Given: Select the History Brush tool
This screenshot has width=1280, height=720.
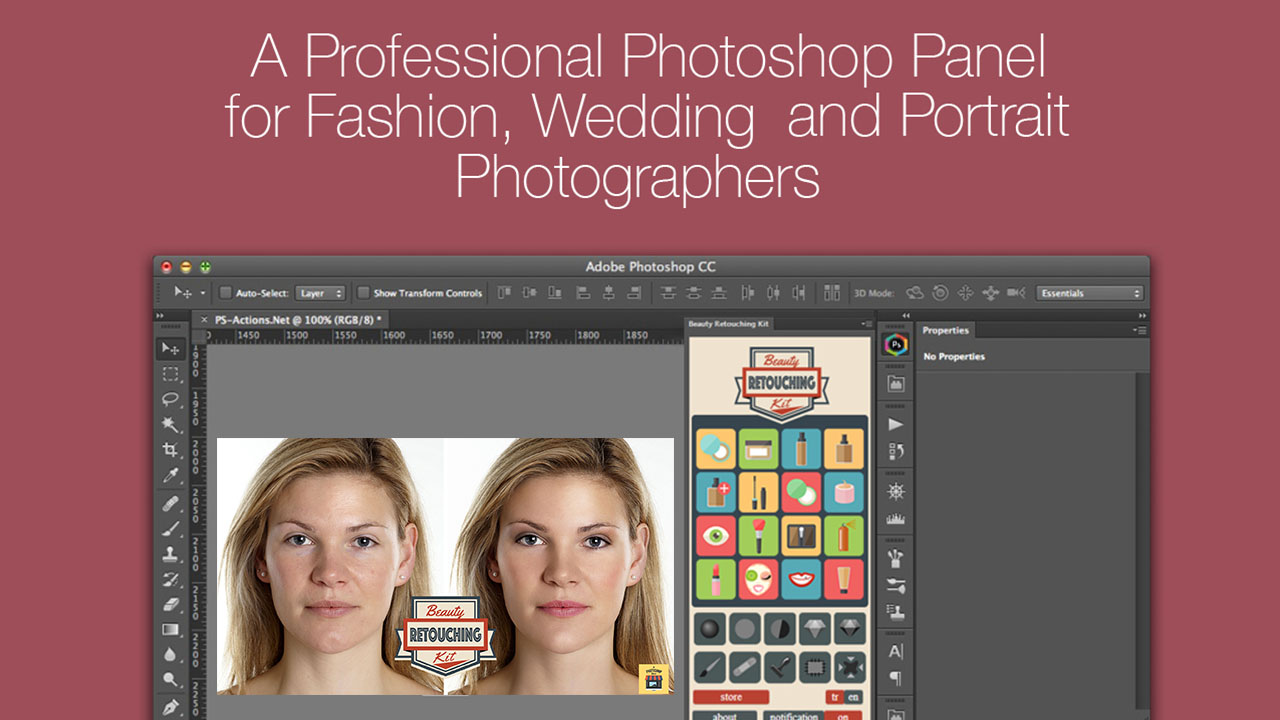Looking at the screenshot, I should click(171, 579).
